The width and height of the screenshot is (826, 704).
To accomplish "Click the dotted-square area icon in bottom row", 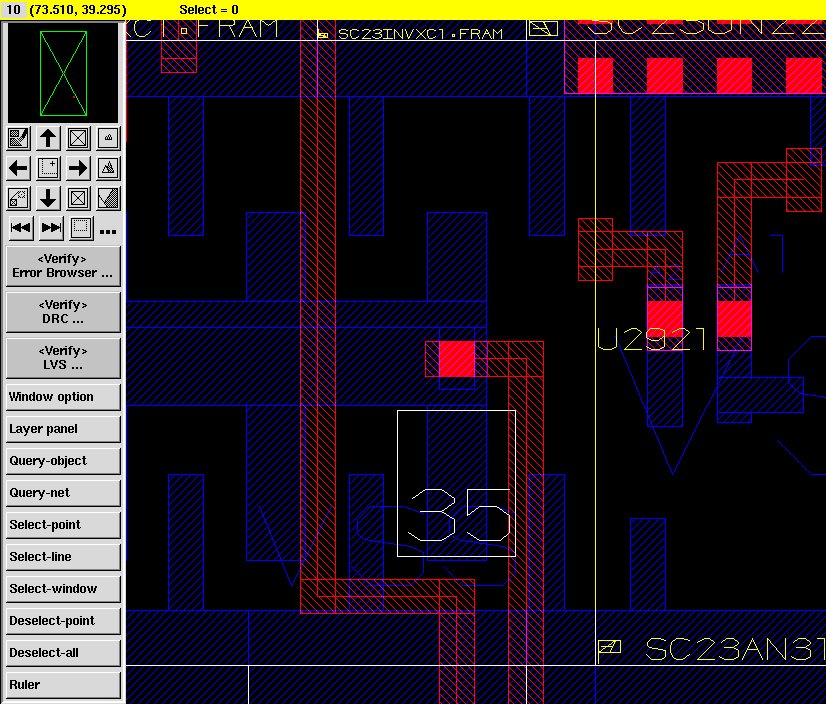I will pos(81,228).
